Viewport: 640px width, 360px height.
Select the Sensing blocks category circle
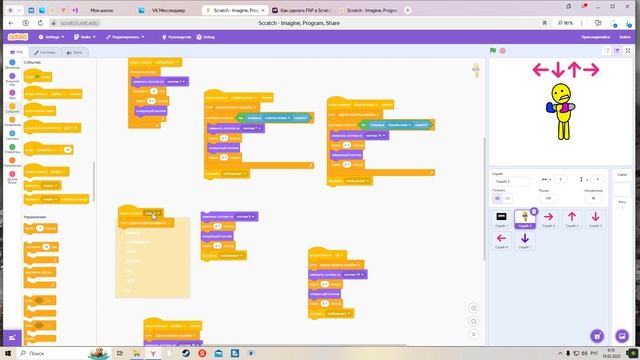[x=12, y=133]
